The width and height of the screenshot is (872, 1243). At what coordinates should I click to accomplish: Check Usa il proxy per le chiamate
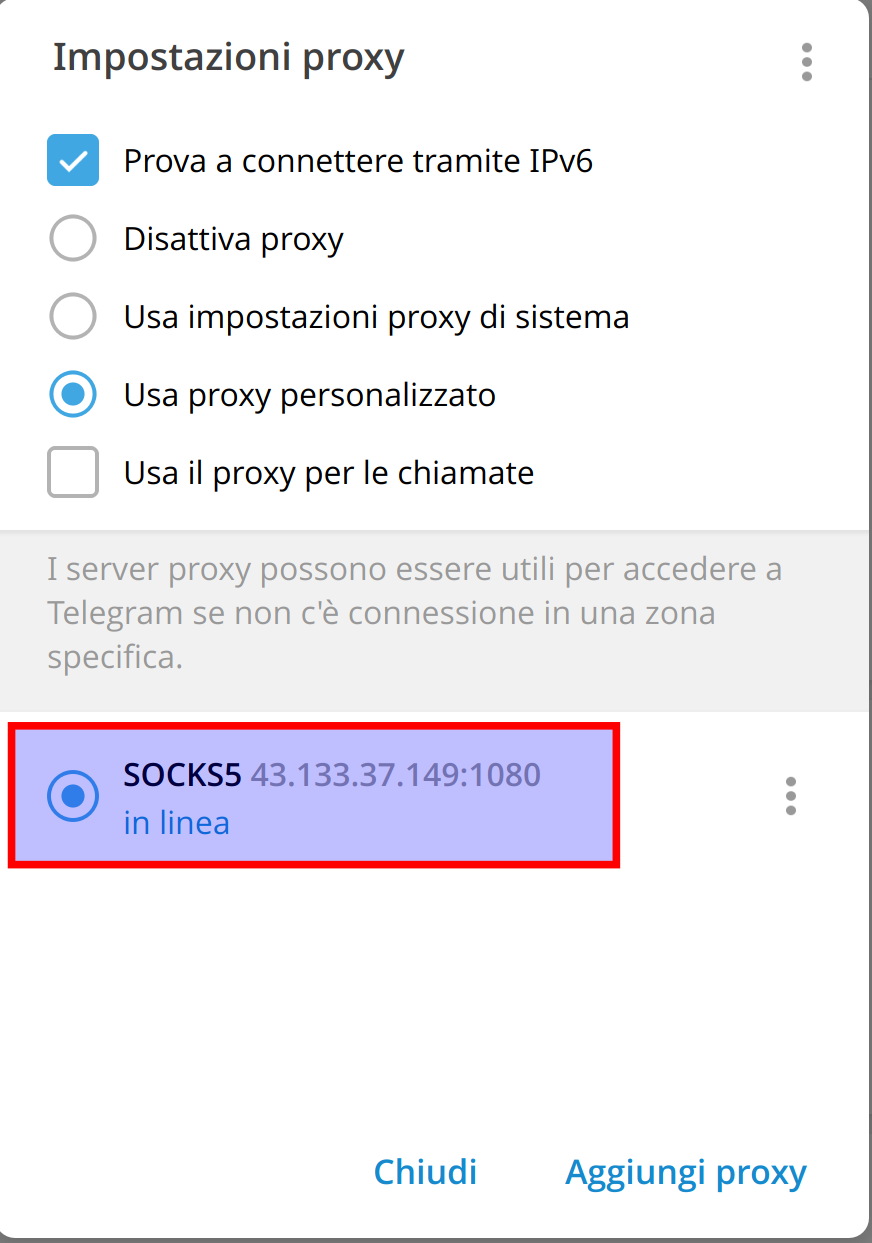(73, 472)
